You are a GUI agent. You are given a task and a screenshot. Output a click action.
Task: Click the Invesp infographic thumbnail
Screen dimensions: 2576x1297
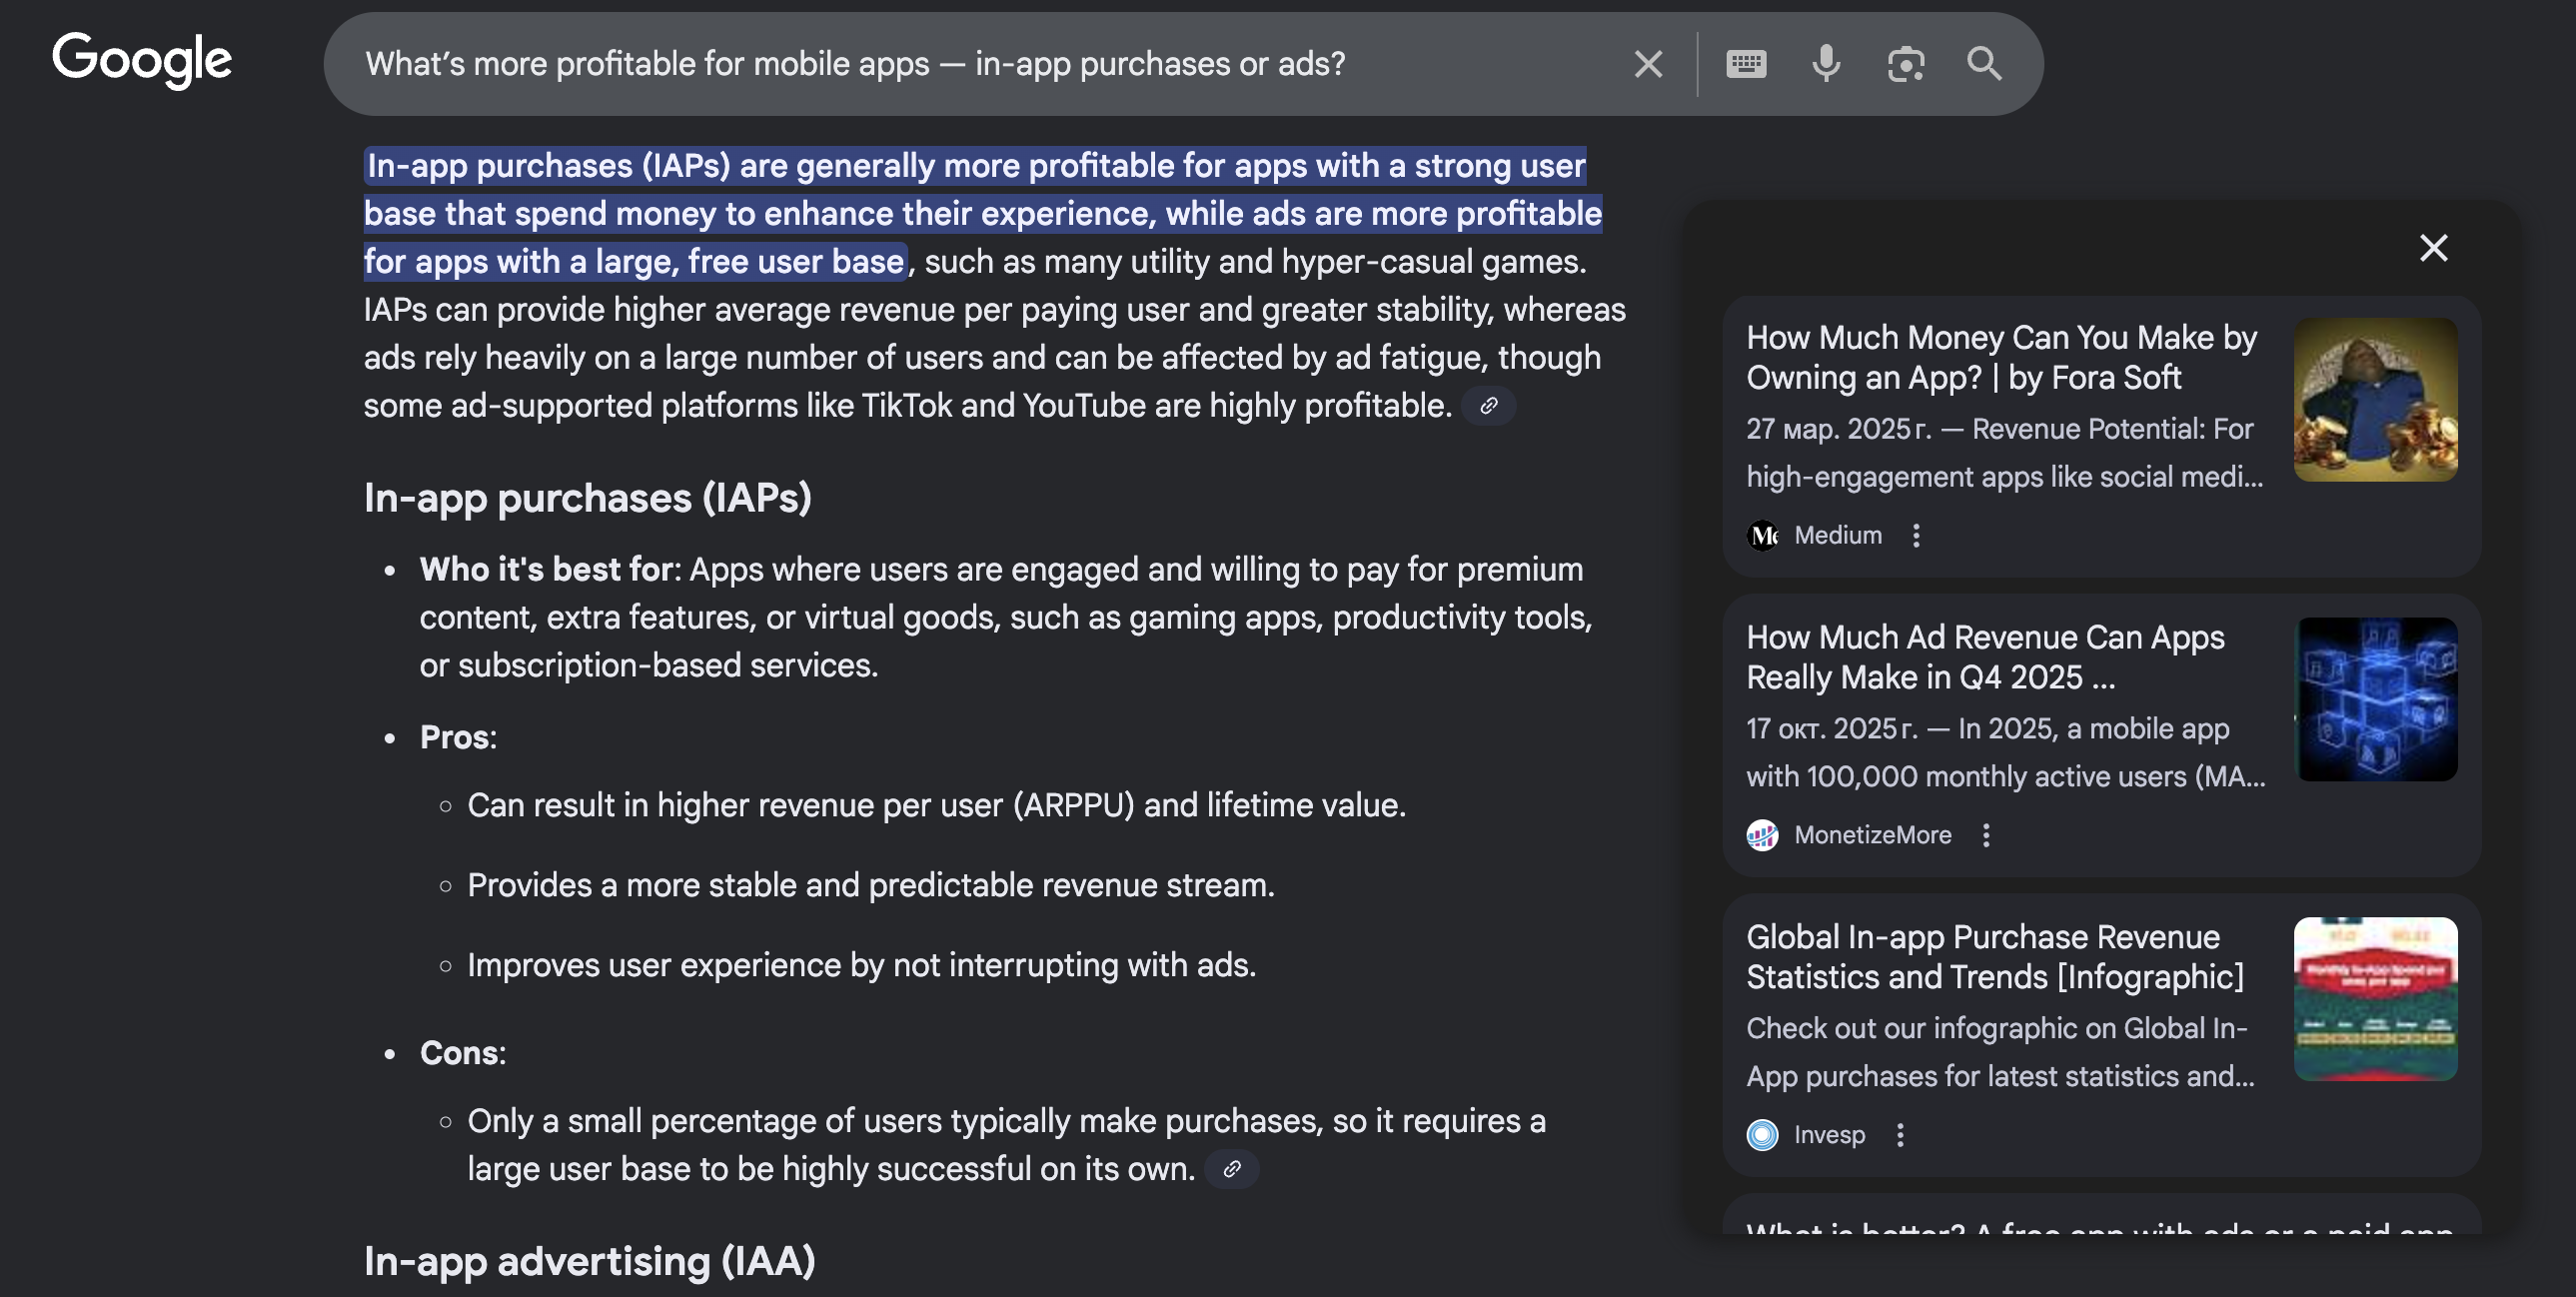2375,999
